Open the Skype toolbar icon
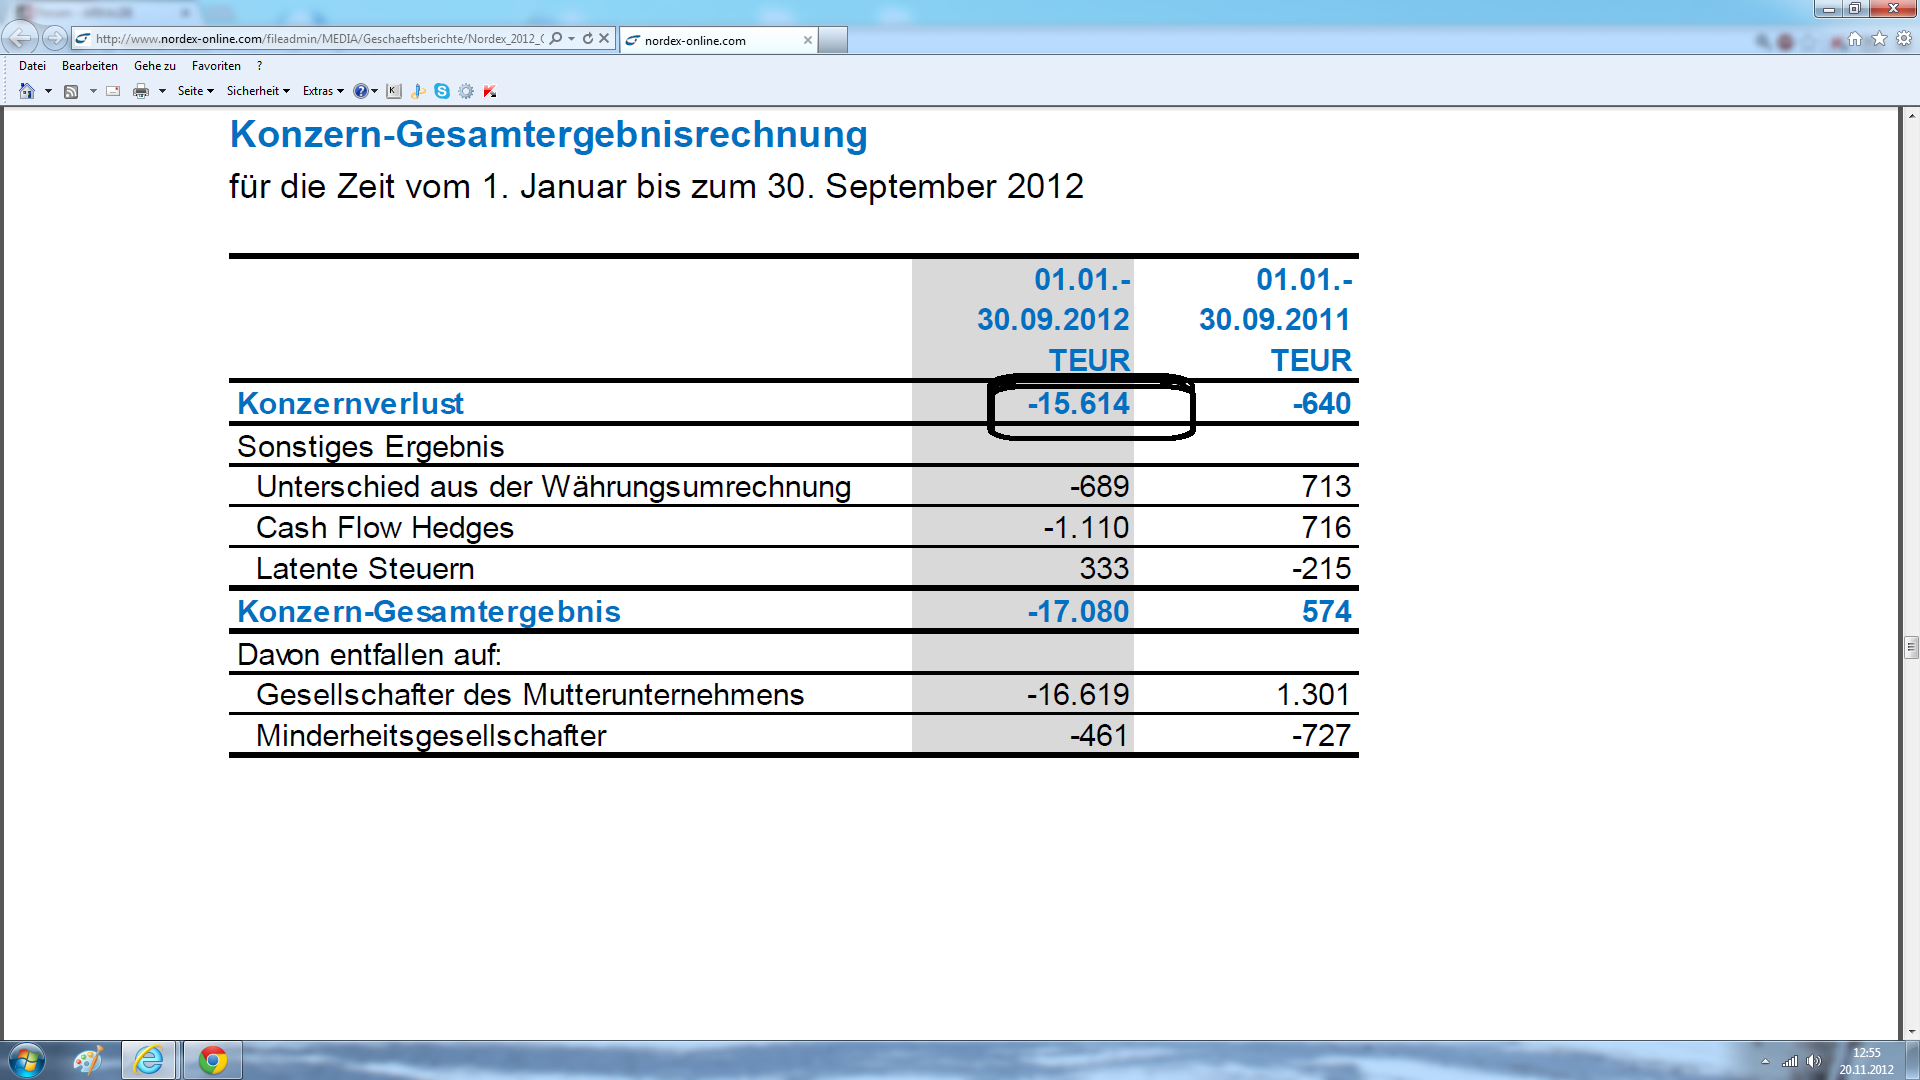1920x1080 pixels. [x=442, y=91]
